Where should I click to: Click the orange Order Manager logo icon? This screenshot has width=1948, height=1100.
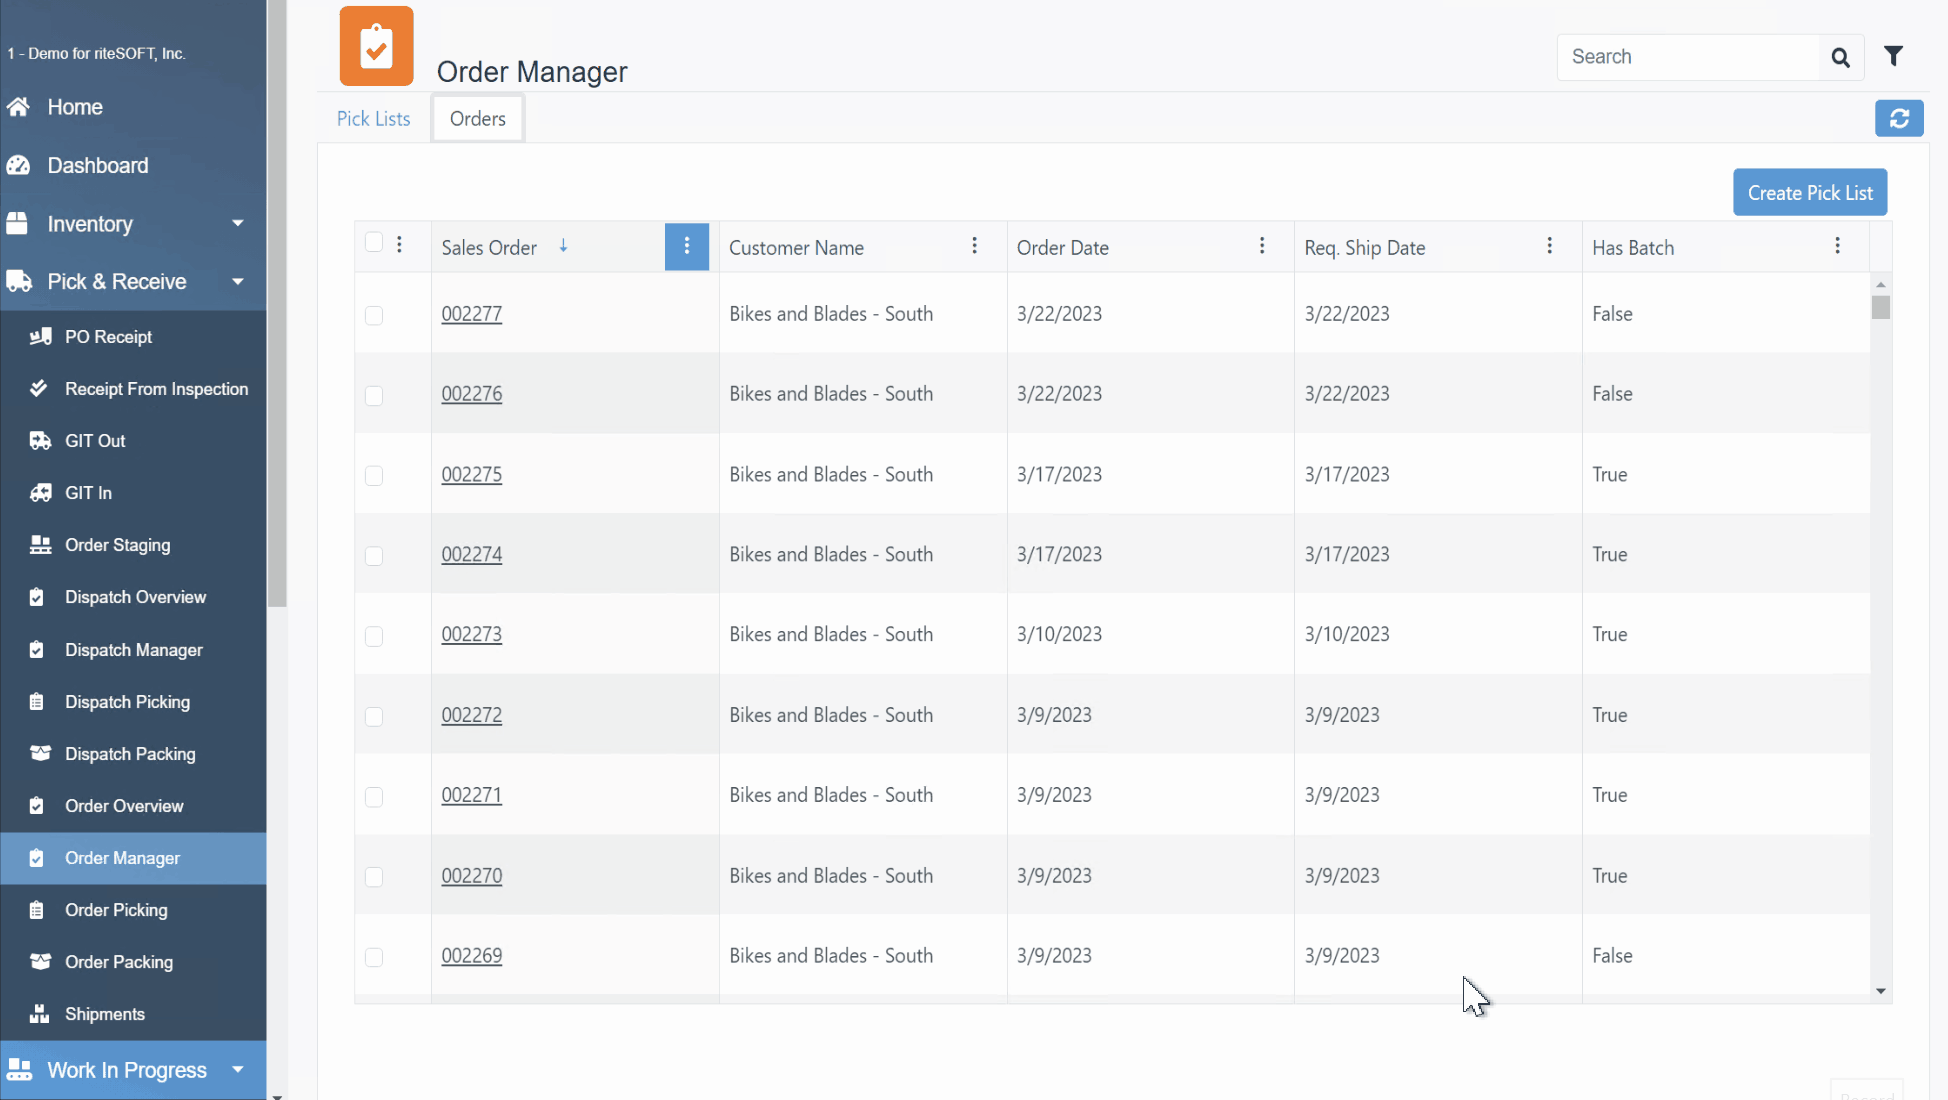coord(376,46)
